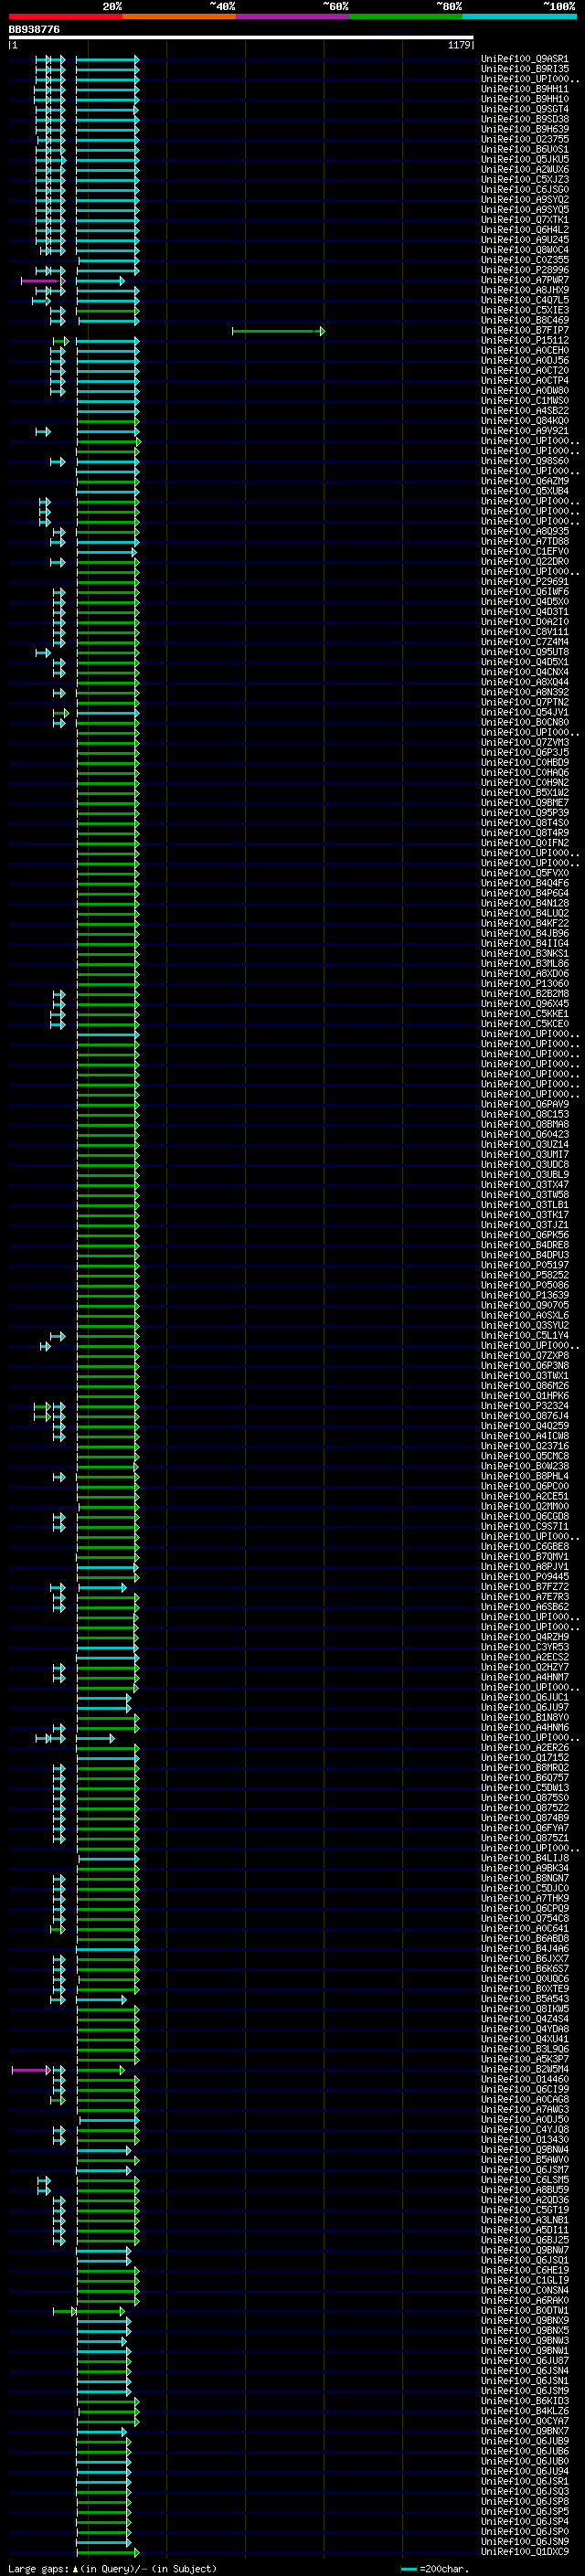The image size is (585, 2576).
Task: Select hit UniRef100_C6GBE8
Action: 525,1547
